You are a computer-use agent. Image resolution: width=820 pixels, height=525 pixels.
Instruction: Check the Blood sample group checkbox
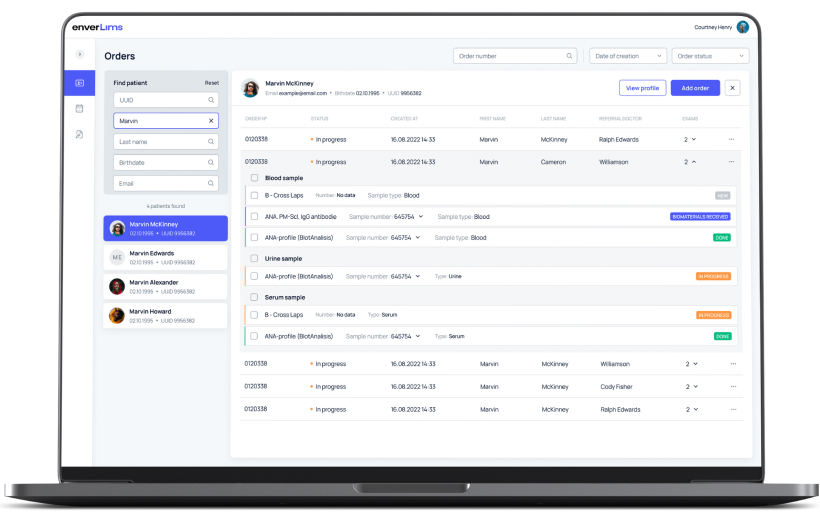254,178
